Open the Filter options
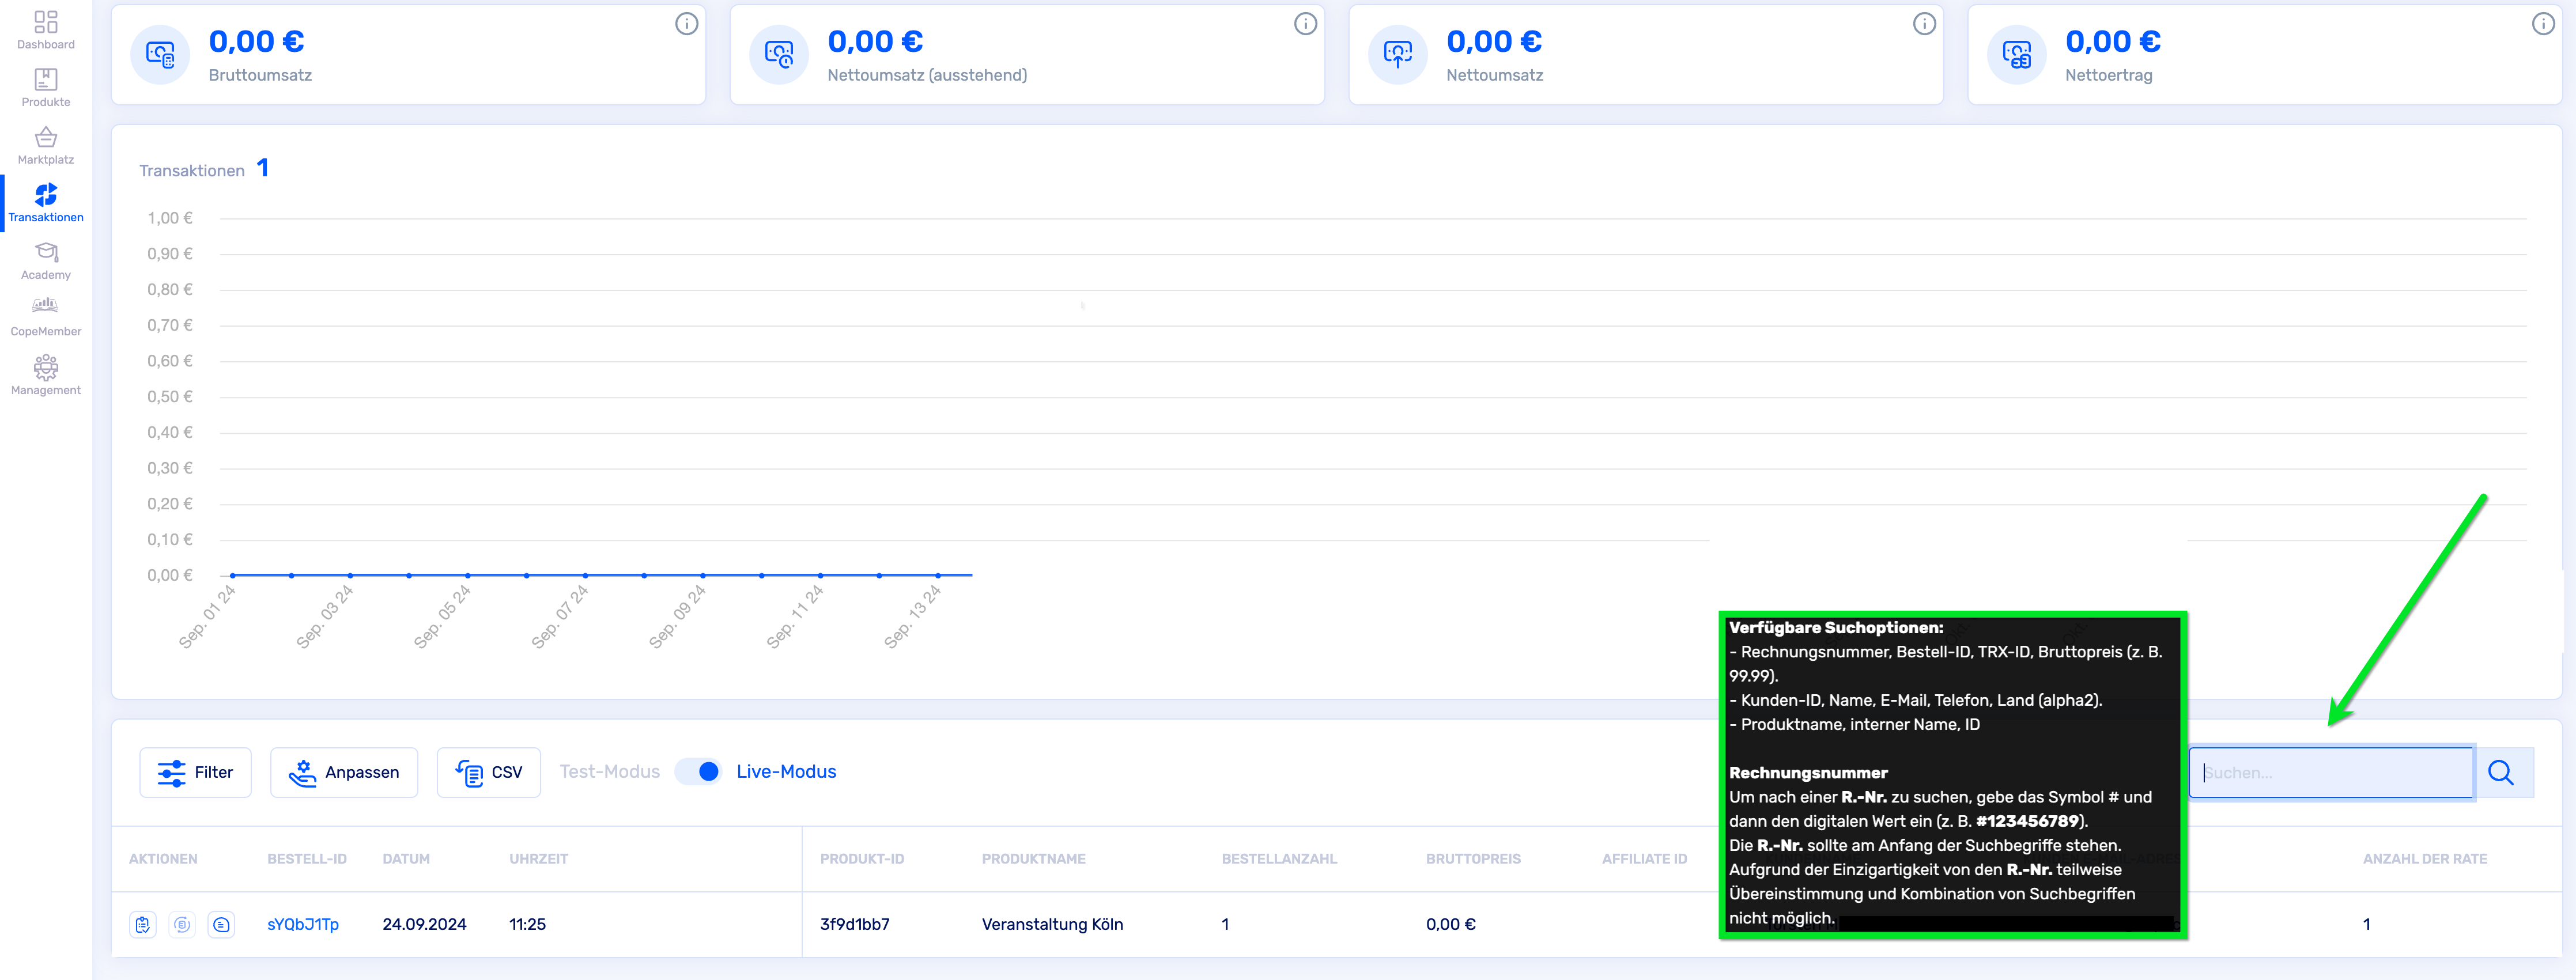Image resolution: width=2576 pixels, height=980 pixels. (x=195, y=772)
